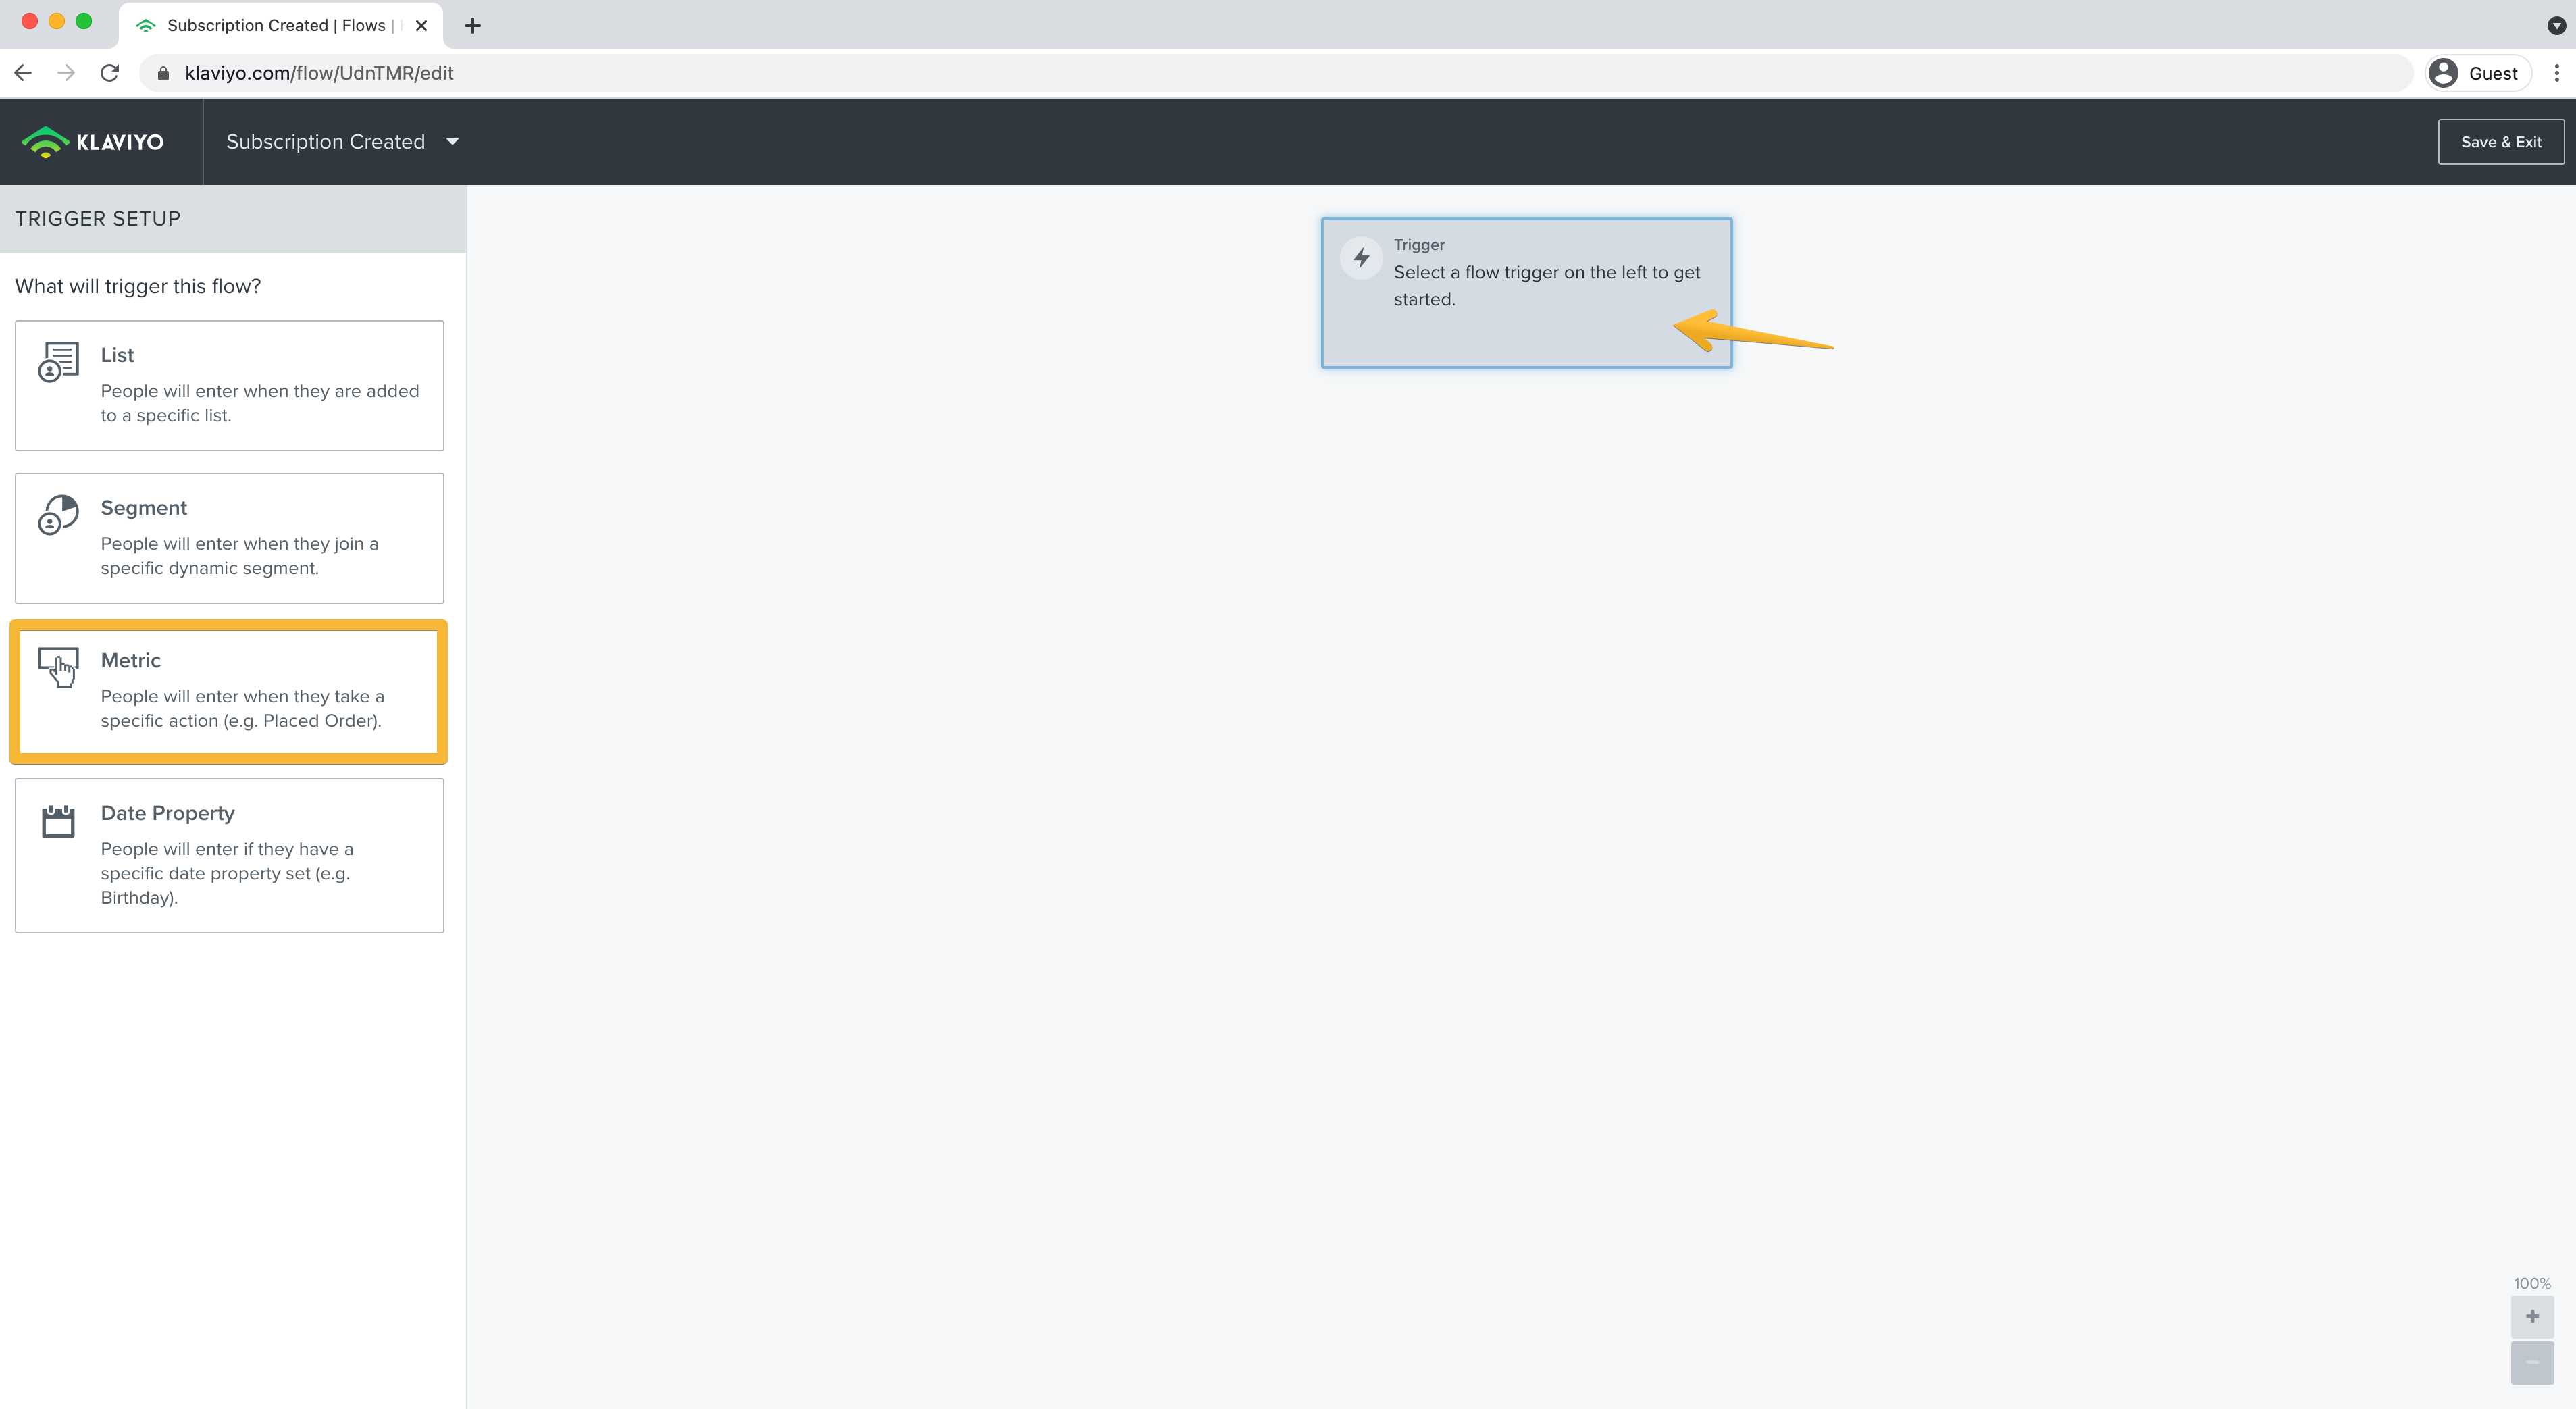Click the List trigger icon
Viewport: 2576px width, 1409px height.
[x=58, y=362]
